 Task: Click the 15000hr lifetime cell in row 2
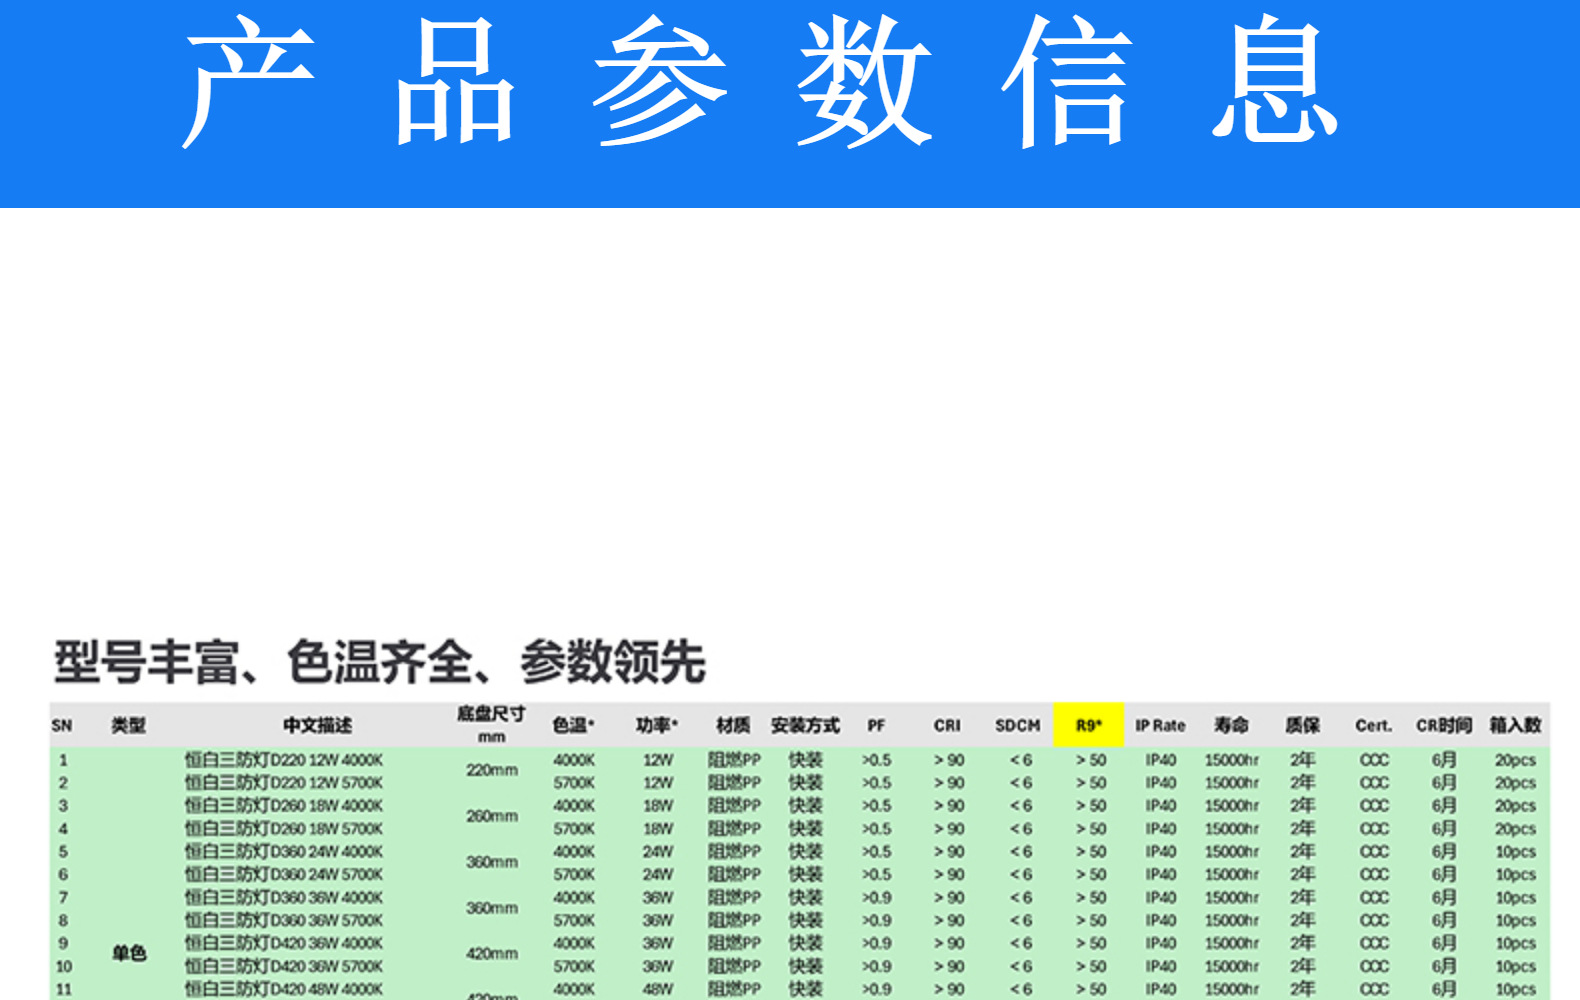[1231, 783]
